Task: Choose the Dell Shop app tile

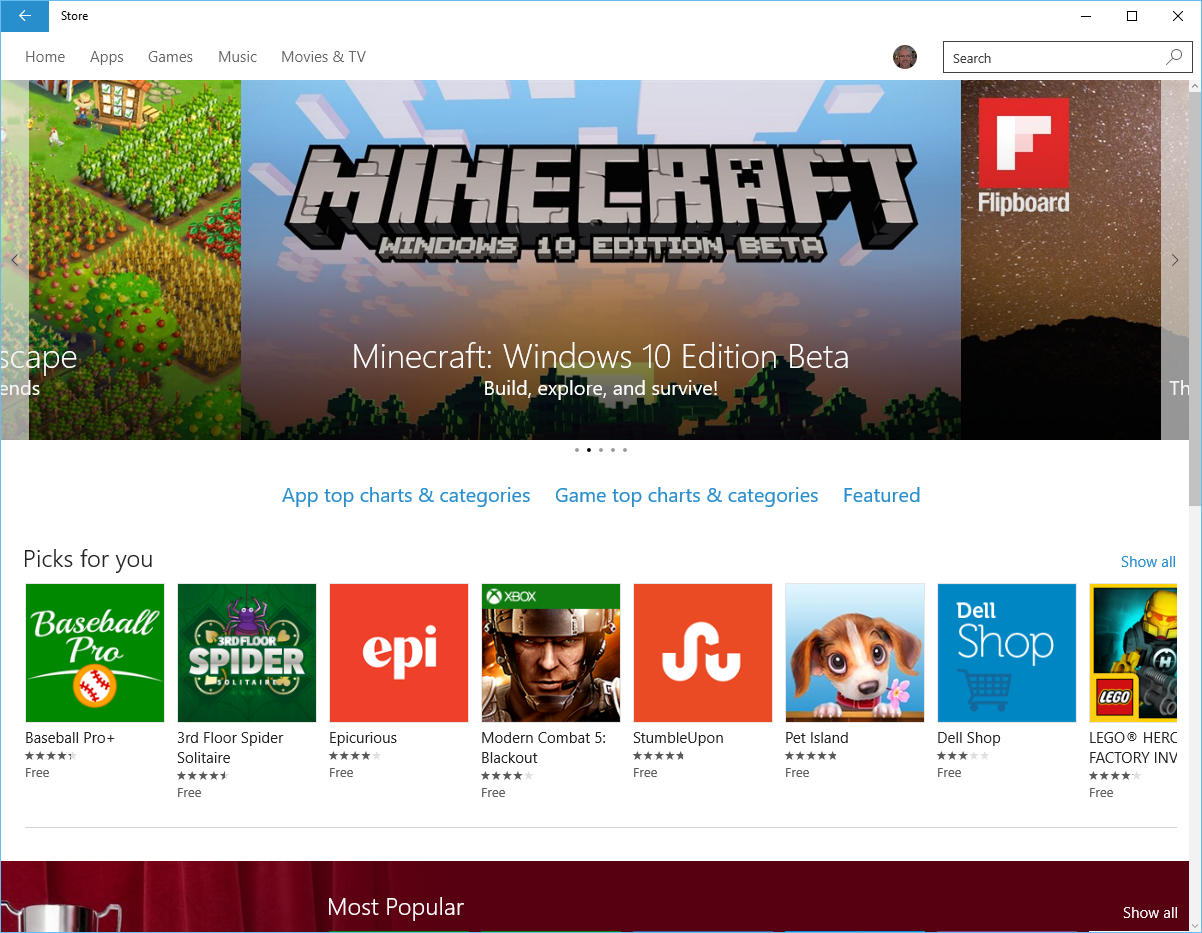Action: coord(1006,653)
